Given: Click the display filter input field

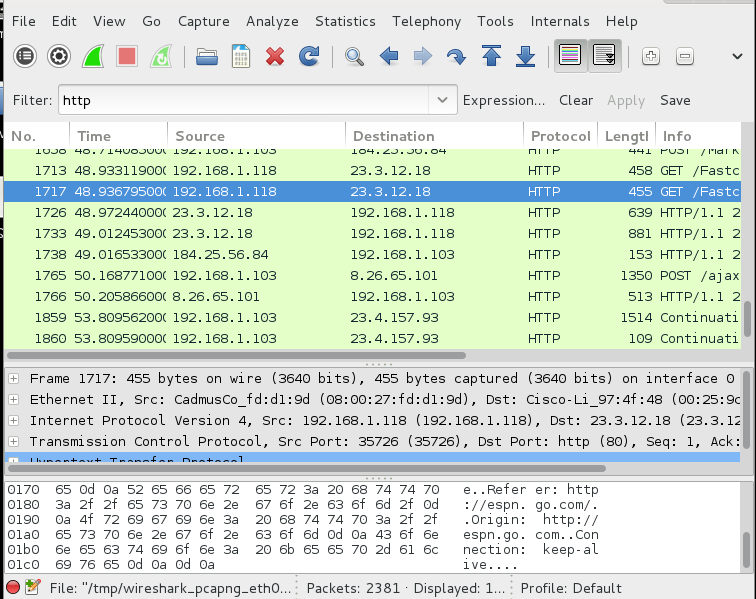Looking at the screenshot, I should (x=243, y=100).
